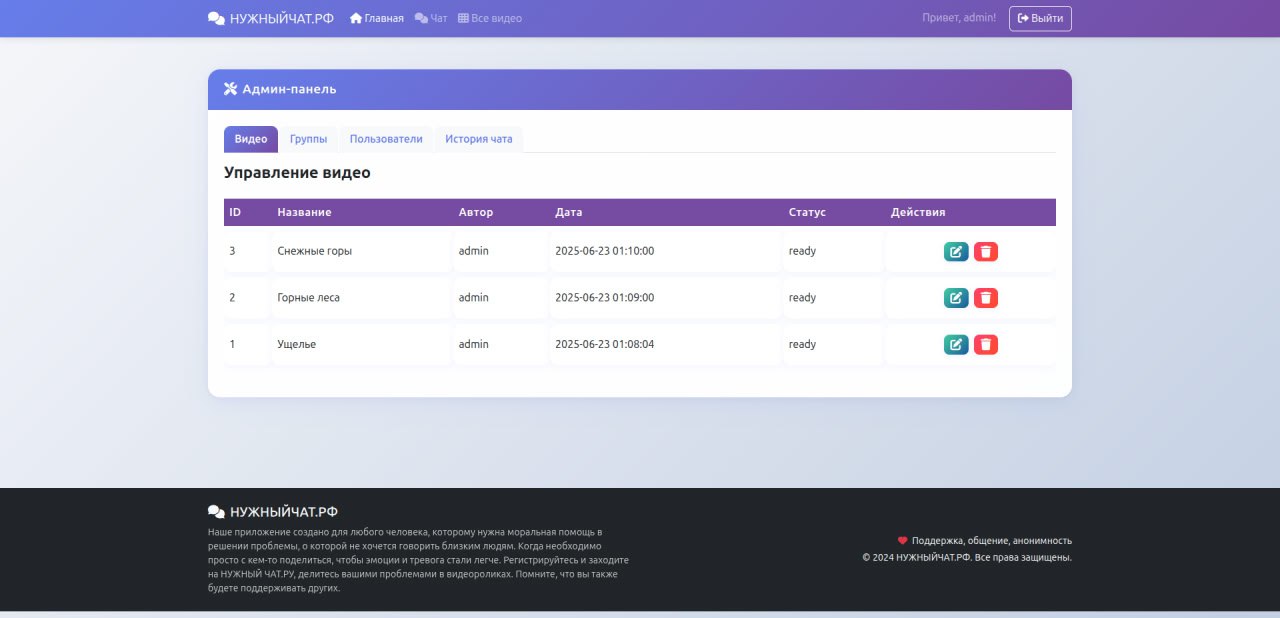Click the НУЖНЫЙЧАТ.РФ logo in navbar
This screenshot has width=1280, height=618.
(x=271, y=18)
